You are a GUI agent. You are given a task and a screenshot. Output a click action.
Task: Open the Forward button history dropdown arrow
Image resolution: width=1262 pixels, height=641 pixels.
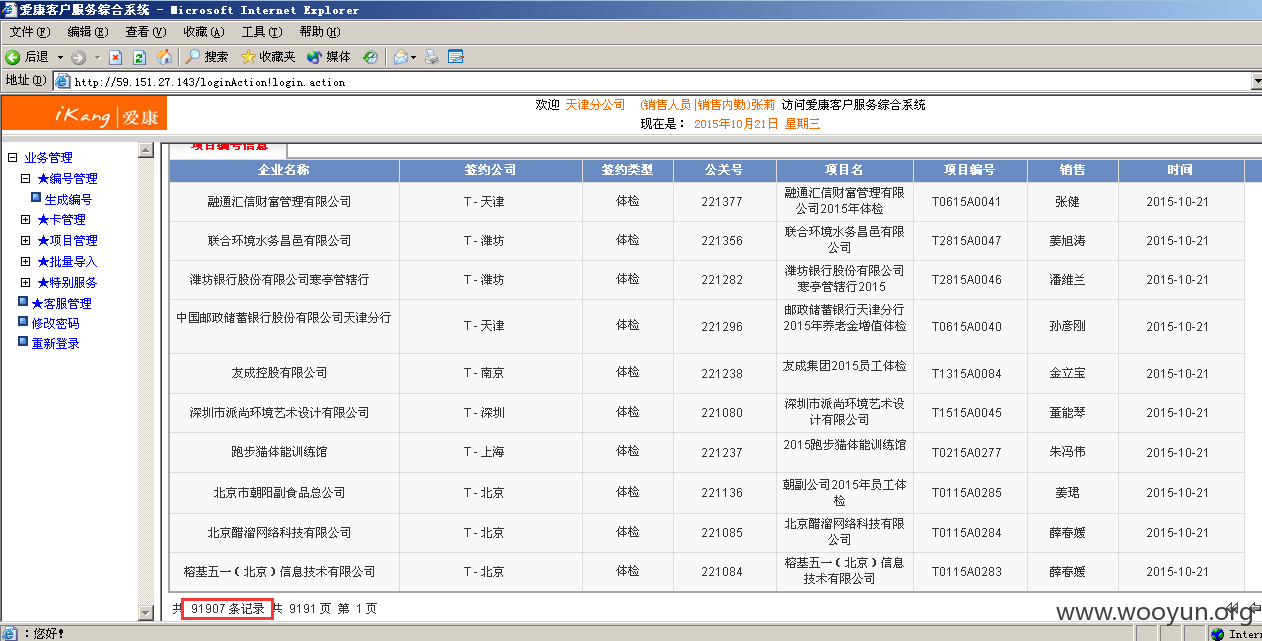click(x=97, y=57)
